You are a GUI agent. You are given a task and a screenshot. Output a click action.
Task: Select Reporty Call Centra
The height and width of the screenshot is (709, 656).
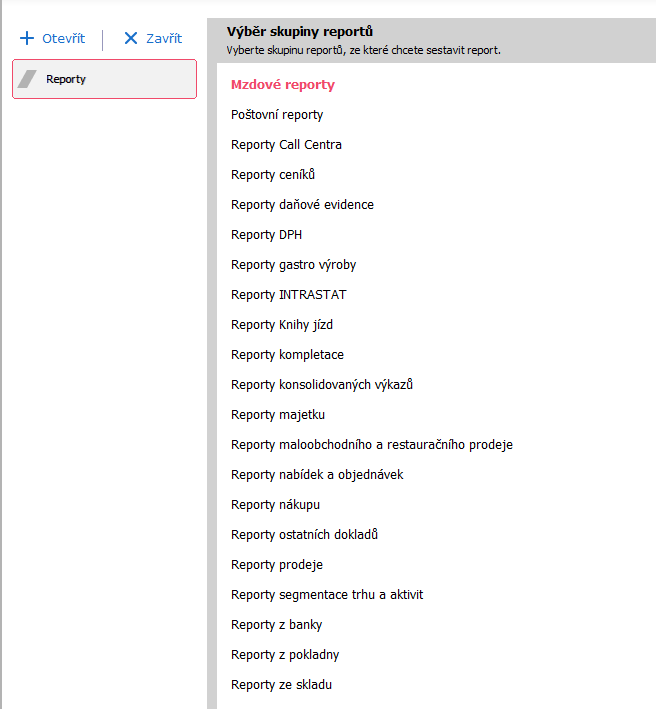pos(286,145)
